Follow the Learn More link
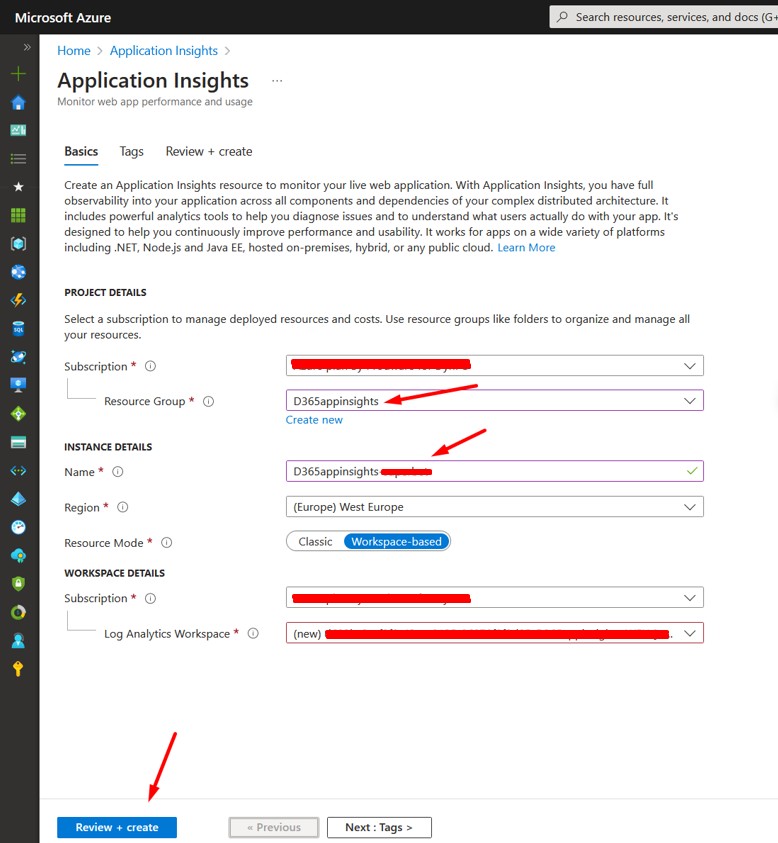 point(526,247)
